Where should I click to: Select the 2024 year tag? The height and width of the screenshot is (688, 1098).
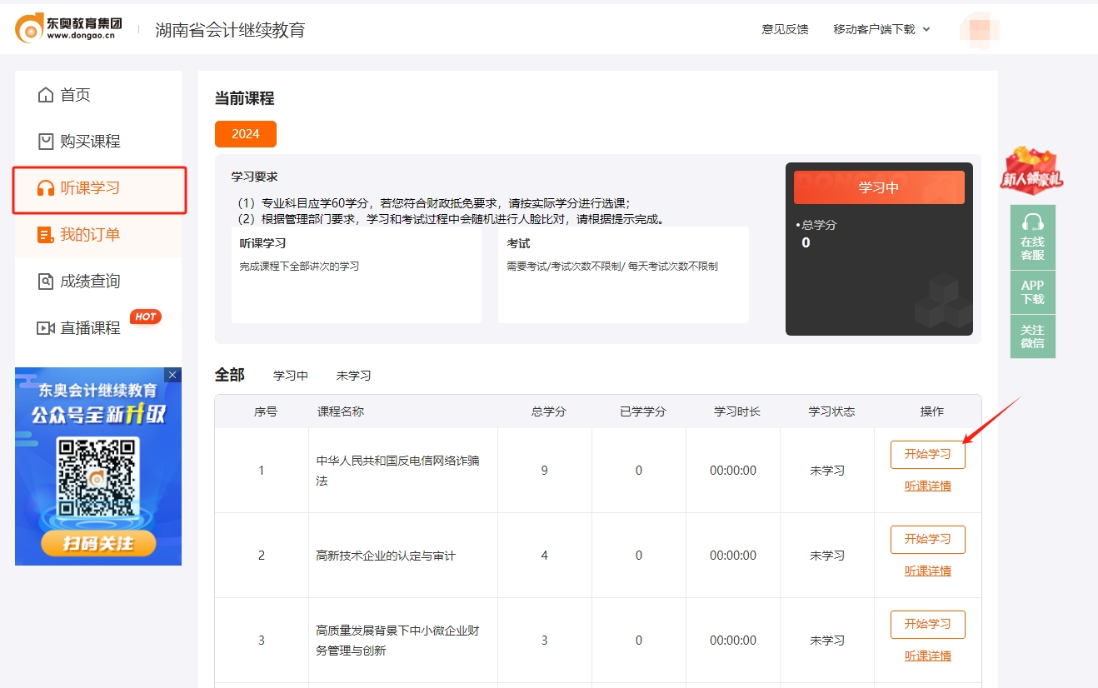click(245, 133)
